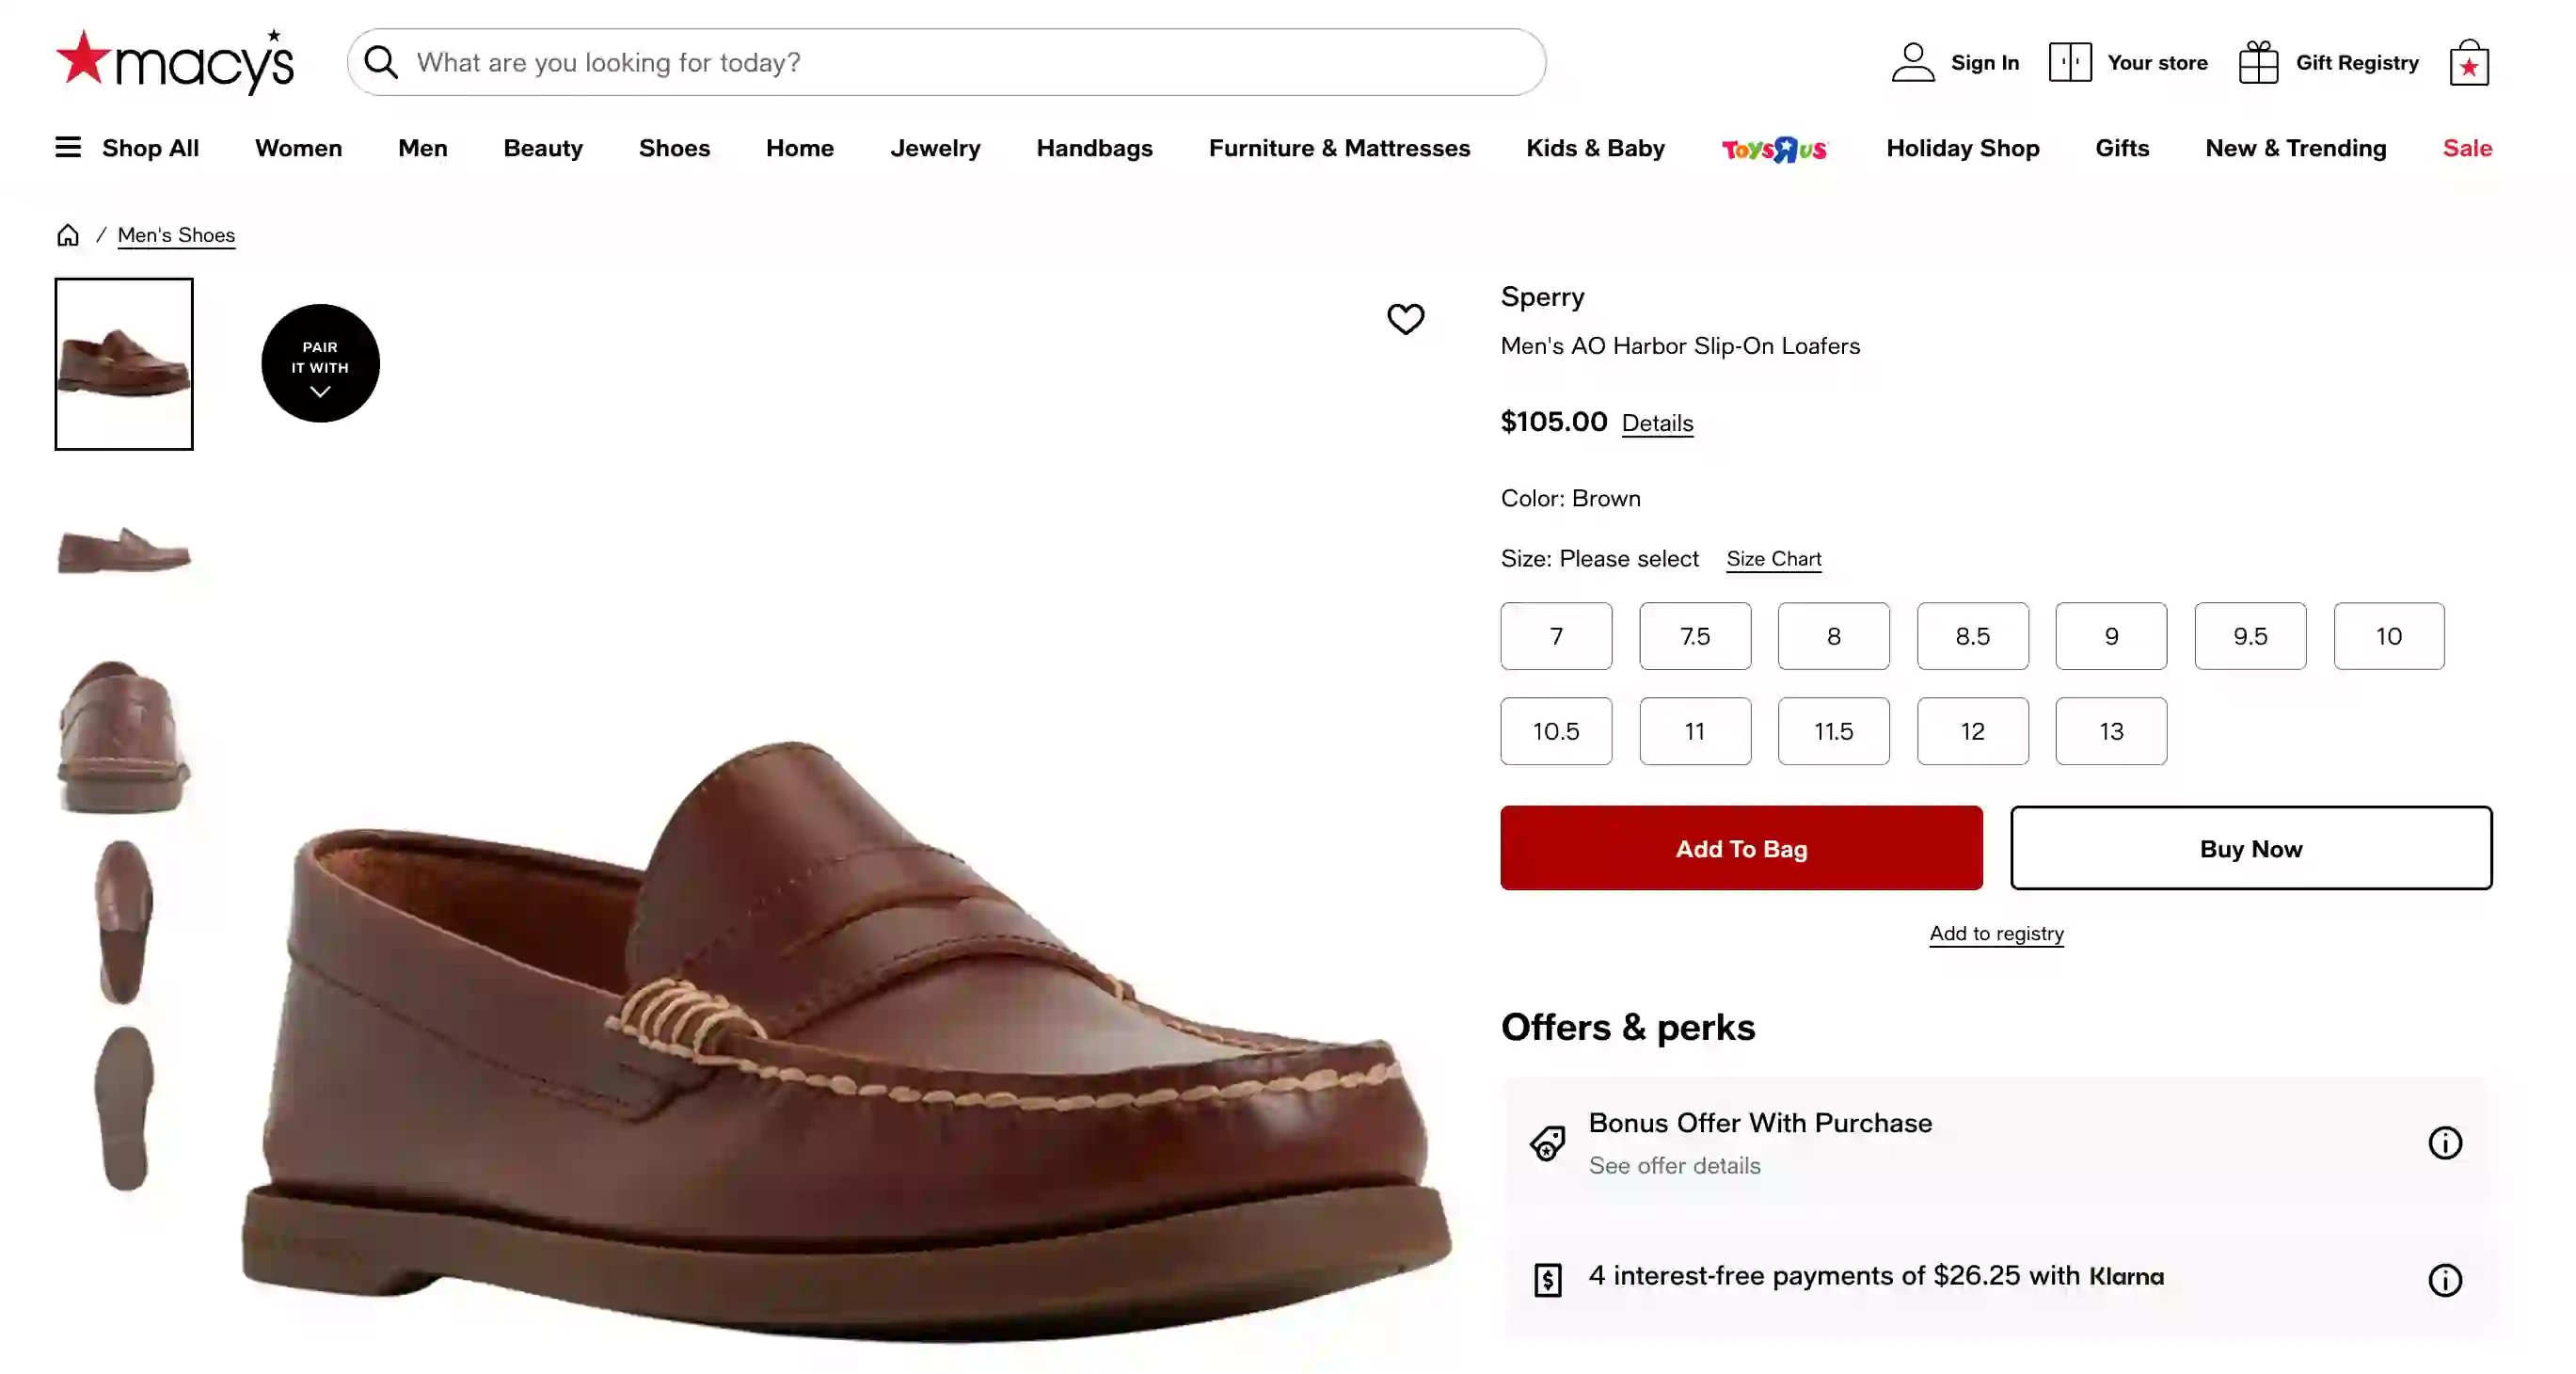Click the Add To Bag button

click(x=1740, y=848)
